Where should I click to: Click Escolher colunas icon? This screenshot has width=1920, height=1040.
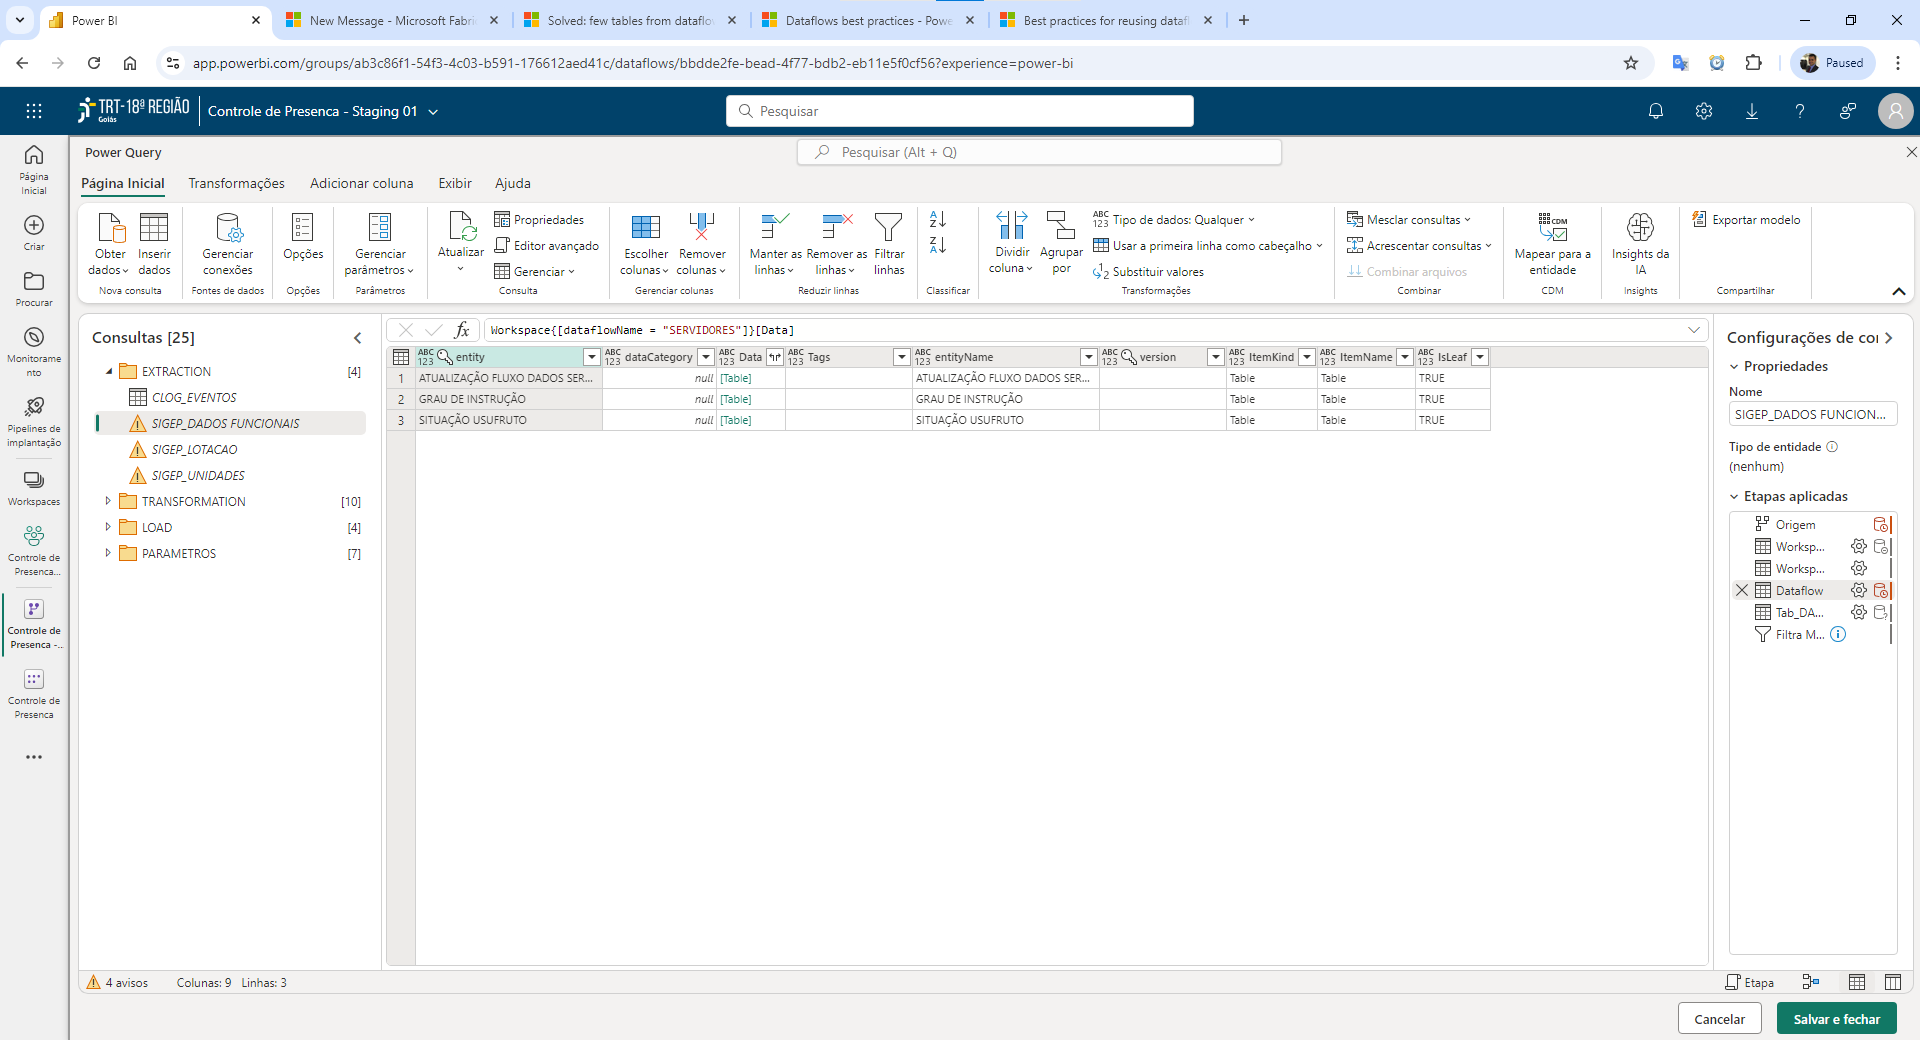pyautogui.click(x=646, y=227)
